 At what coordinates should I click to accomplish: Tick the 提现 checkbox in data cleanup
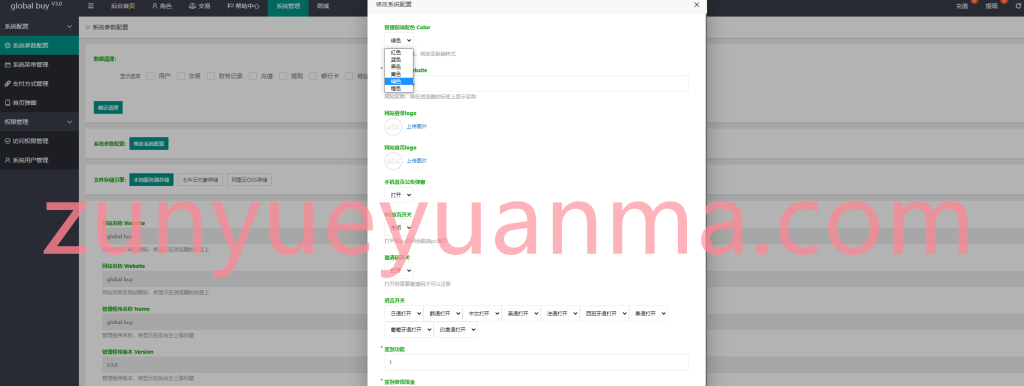(x=283, y=76)
